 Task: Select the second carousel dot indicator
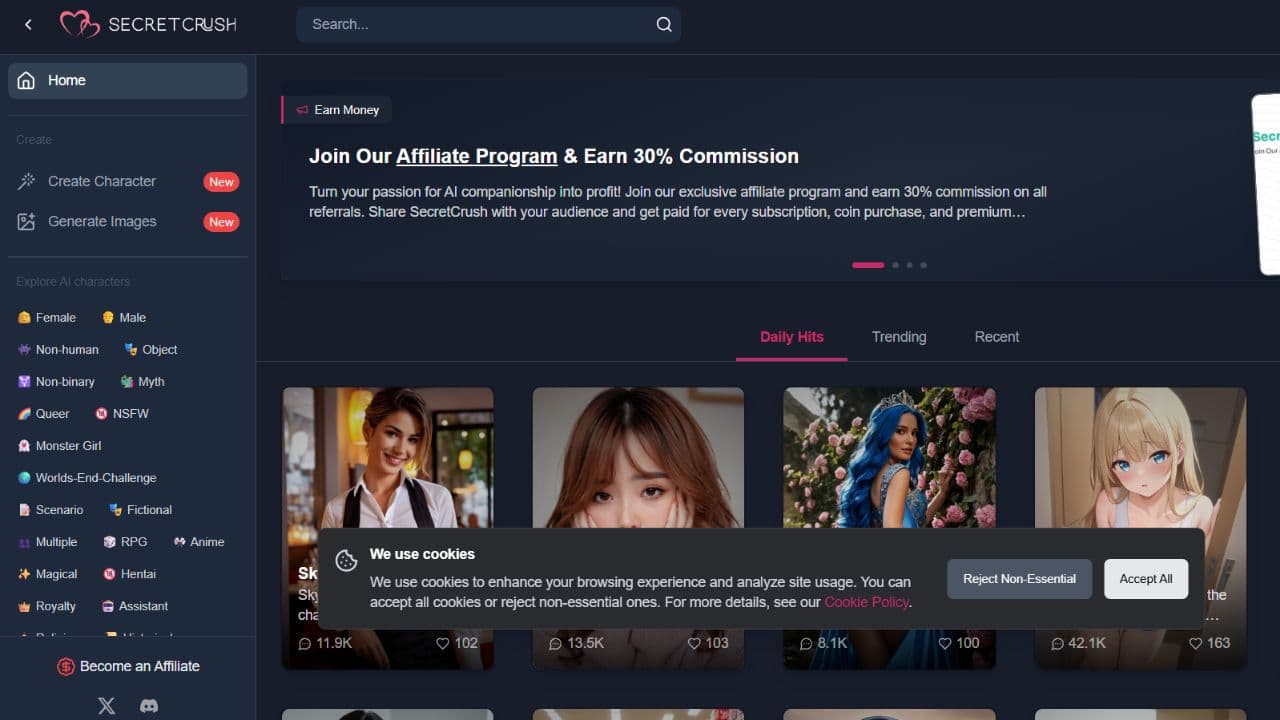(895, 265)
